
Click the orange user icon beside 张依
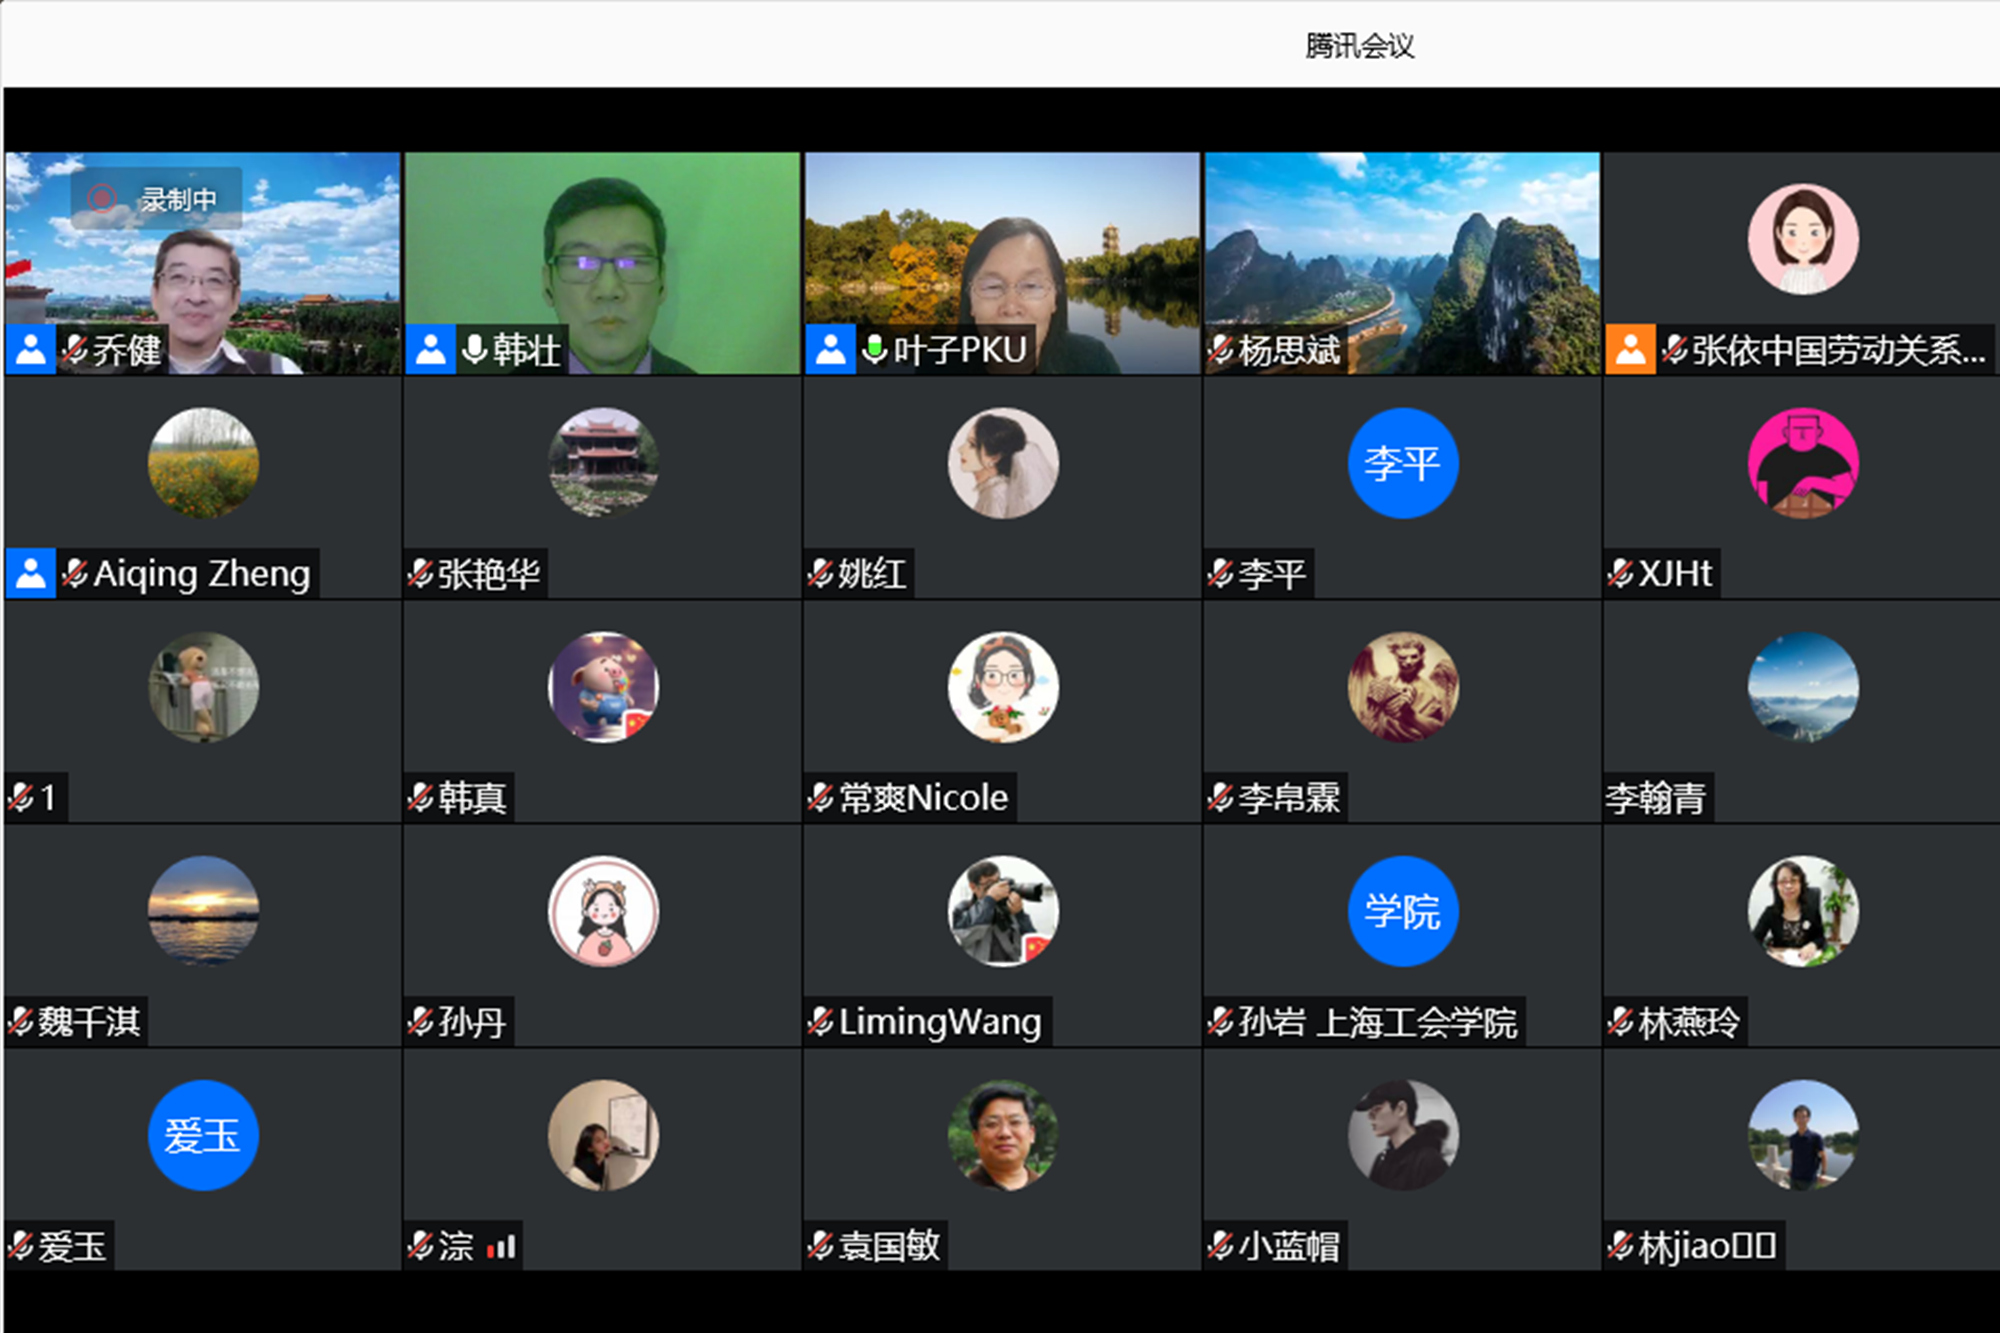click(1630, 349)
